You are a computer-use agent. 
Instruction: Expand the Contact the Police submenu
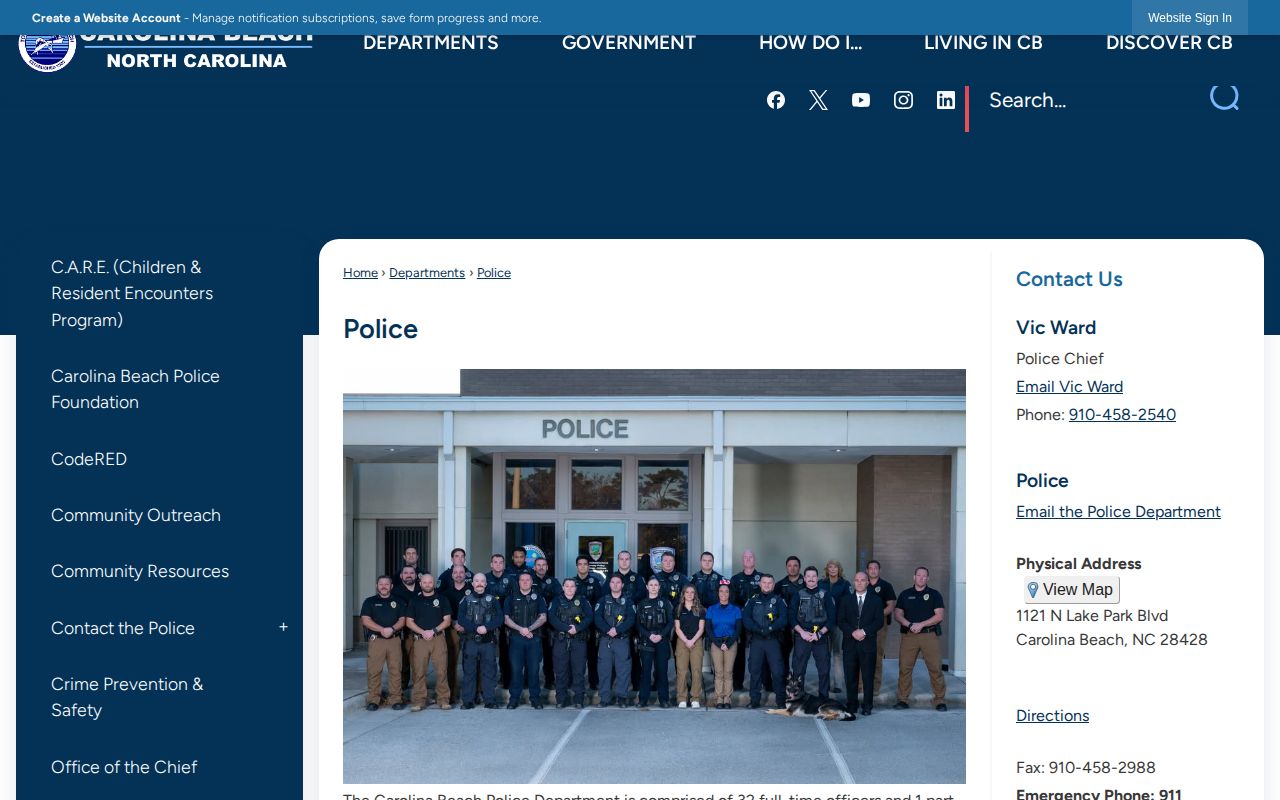[x=283, y=628]
